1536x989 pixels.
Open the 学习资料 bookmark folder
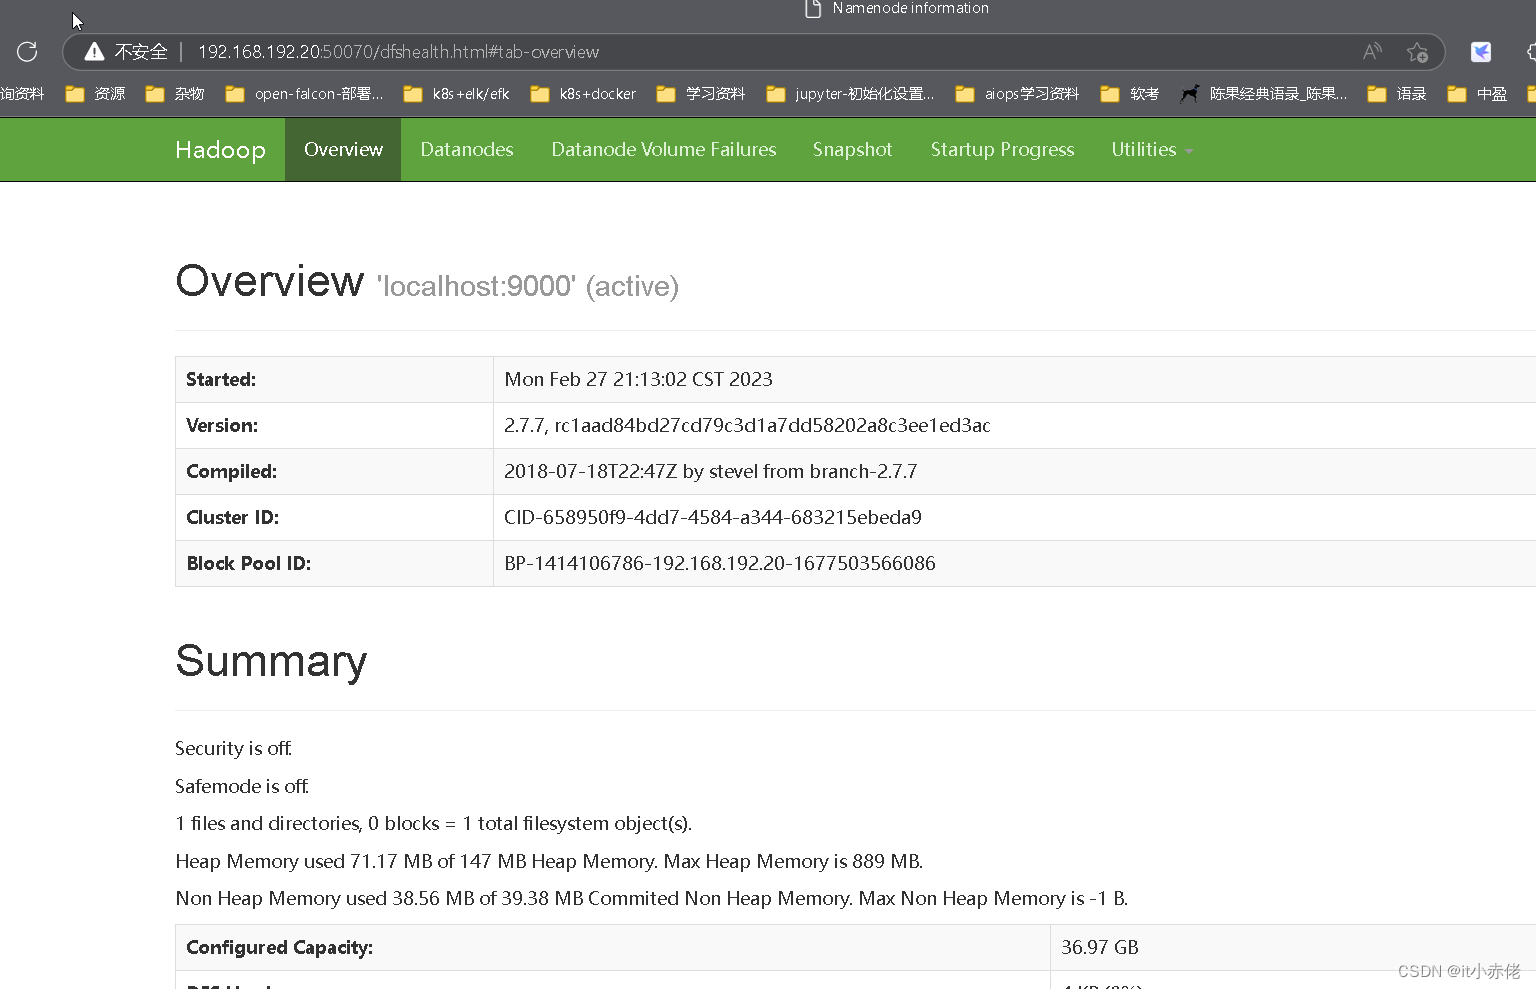[x=700, y=94]
